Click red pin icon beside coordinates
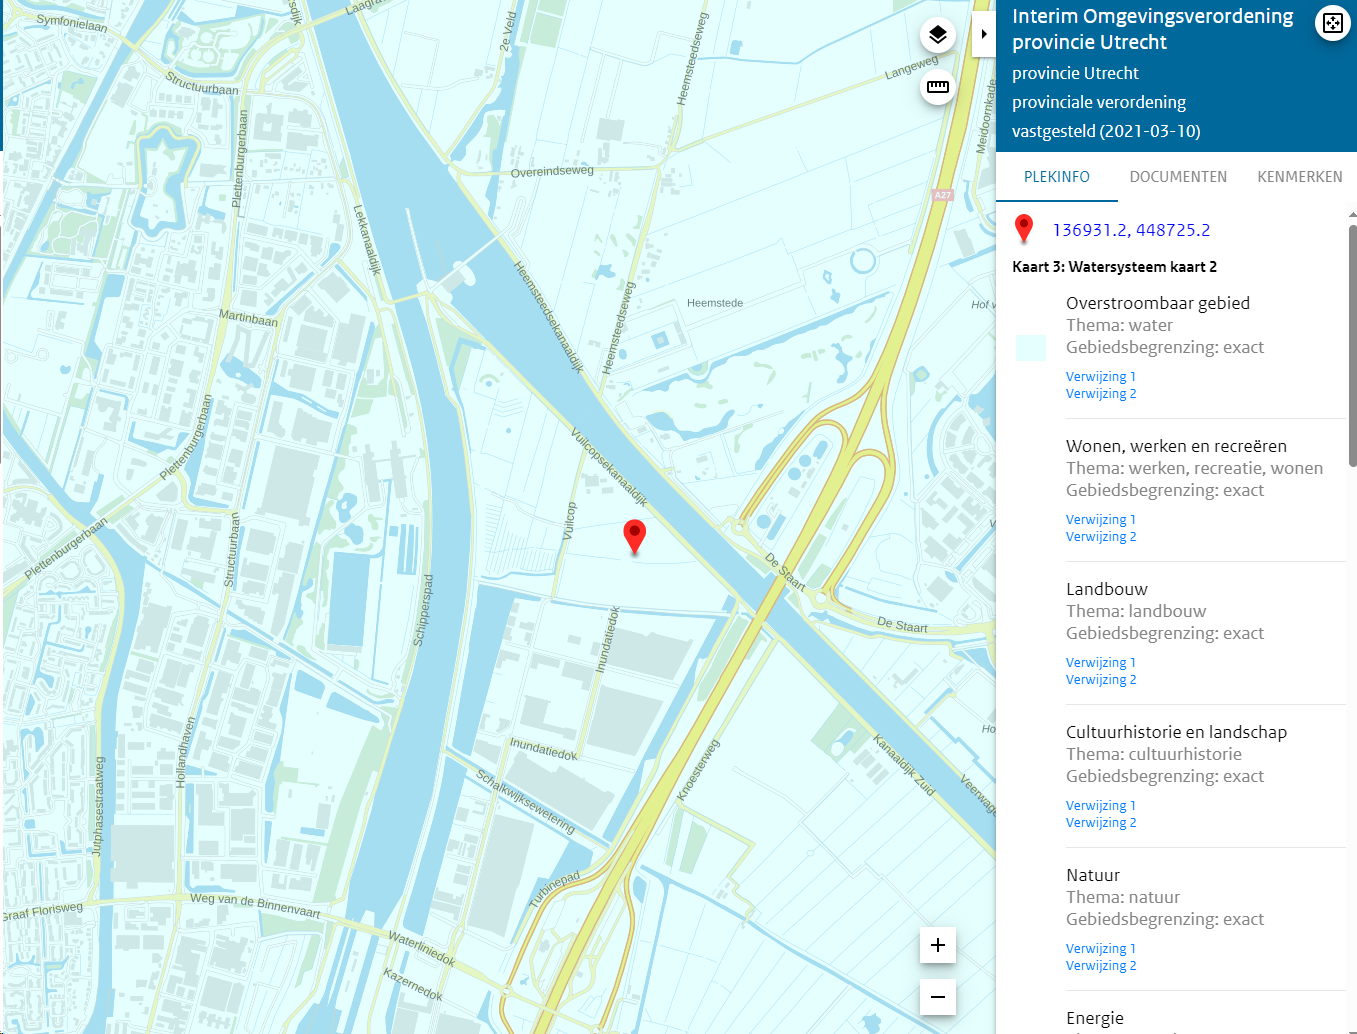 coord(1023,229)
